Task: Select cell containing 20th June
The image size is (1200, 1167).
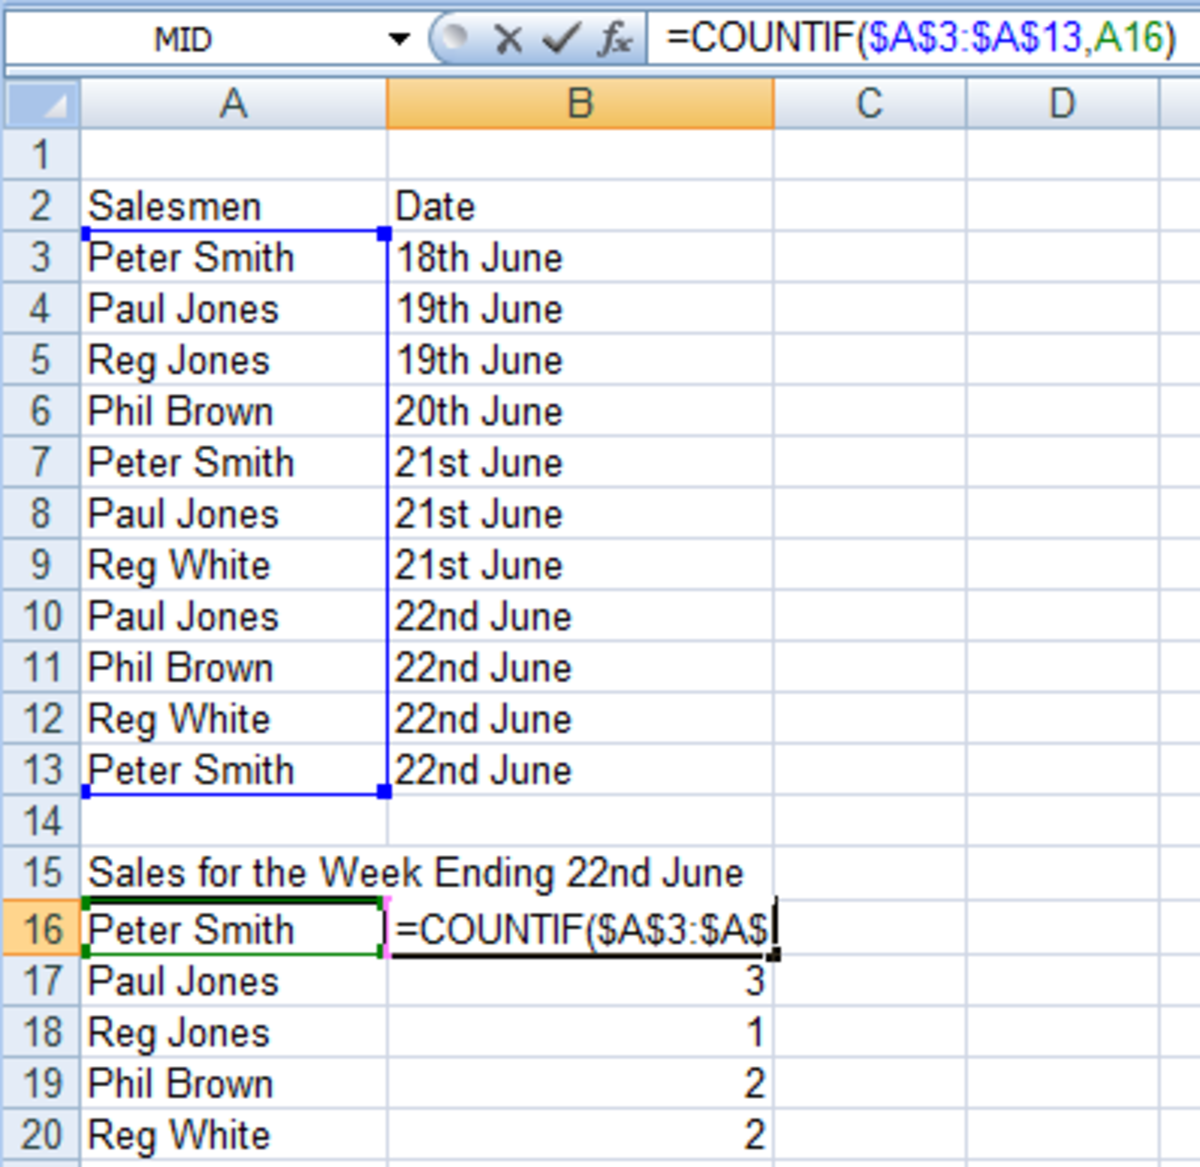Action: click(x=580, y=411)
